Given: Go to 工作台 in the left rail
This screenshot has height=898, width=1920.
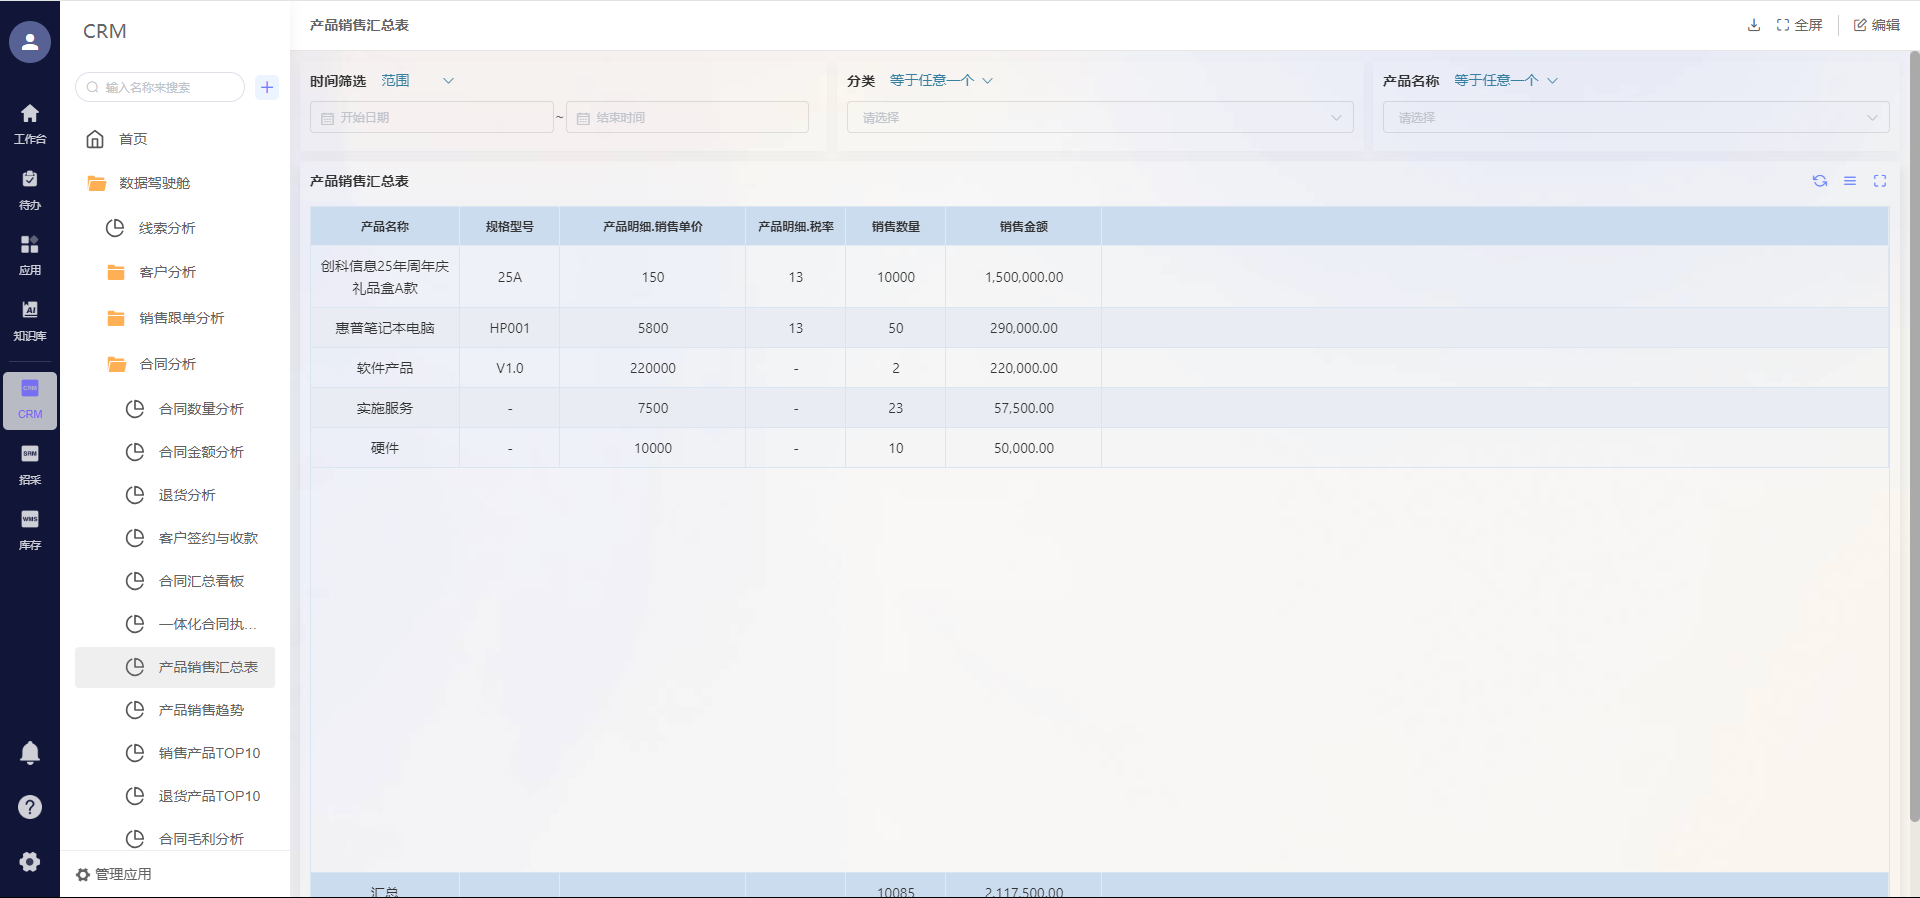Looking at the screenshot, I should (30, 123).
